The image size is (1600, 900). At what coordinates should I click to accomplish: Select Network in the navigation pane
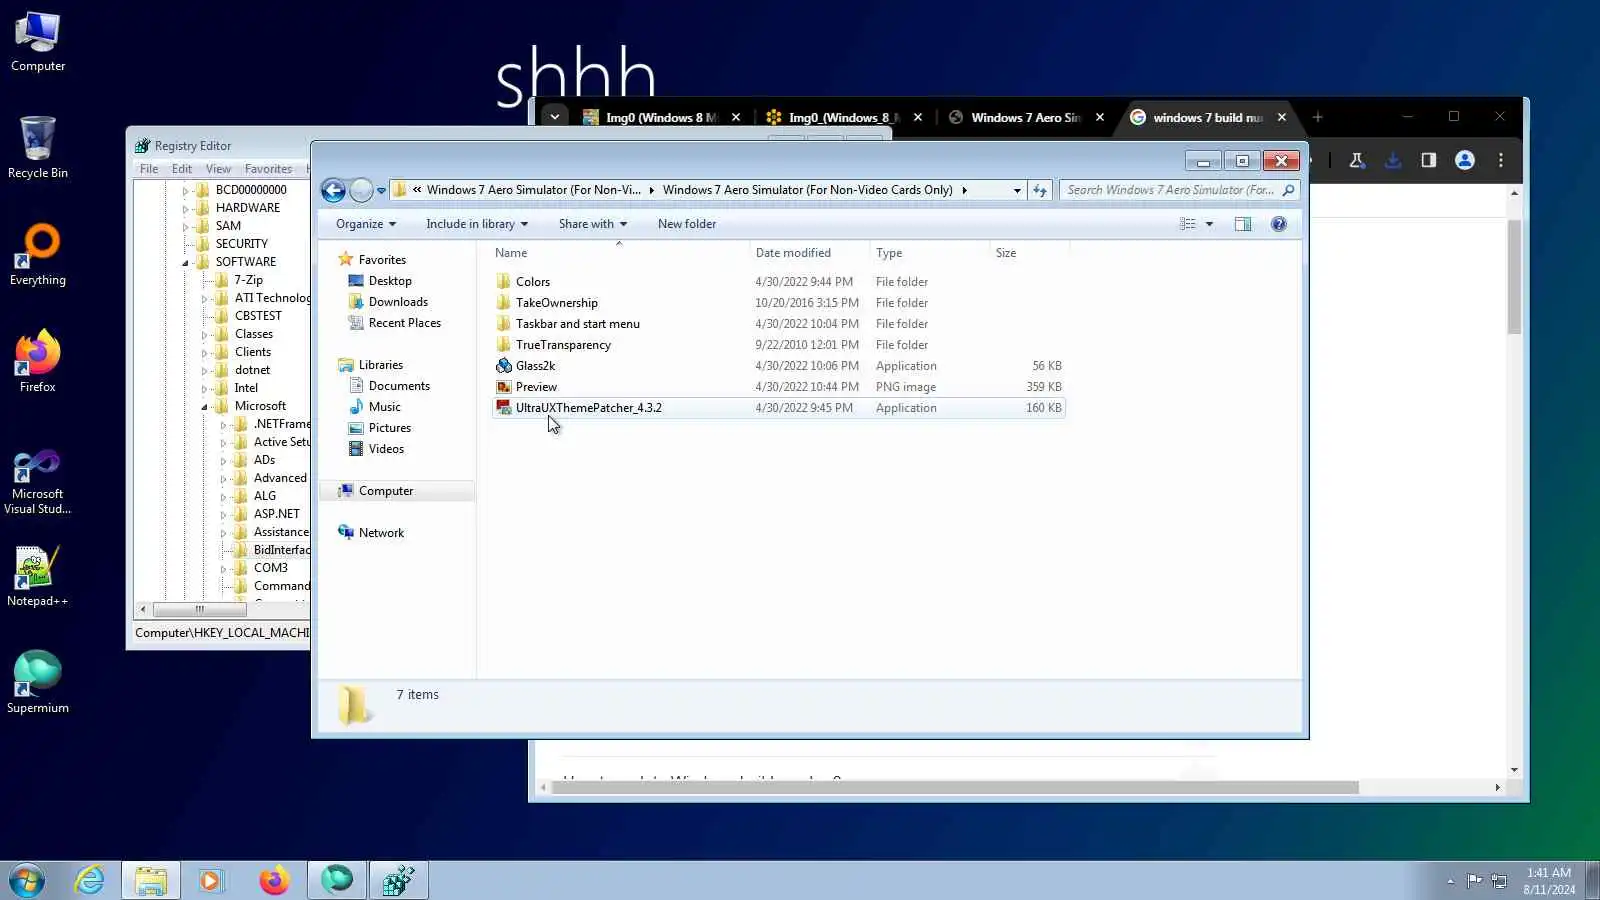click(381, 533)
